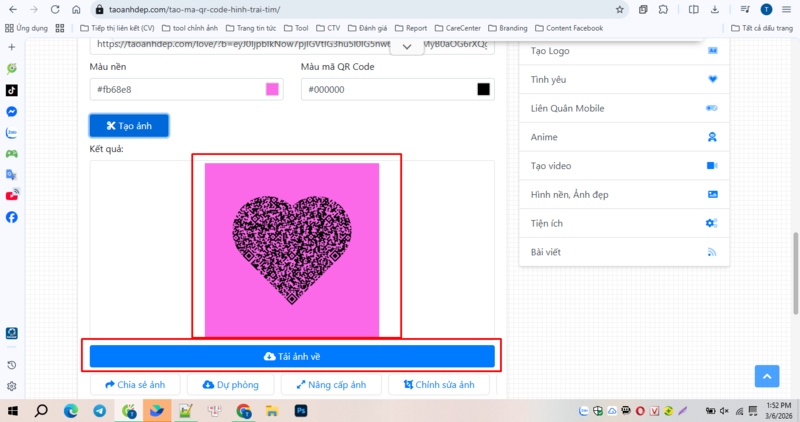Screen dimensions: 800x422
Task: Open File Explorer from the taskbar
Action: 272,411
